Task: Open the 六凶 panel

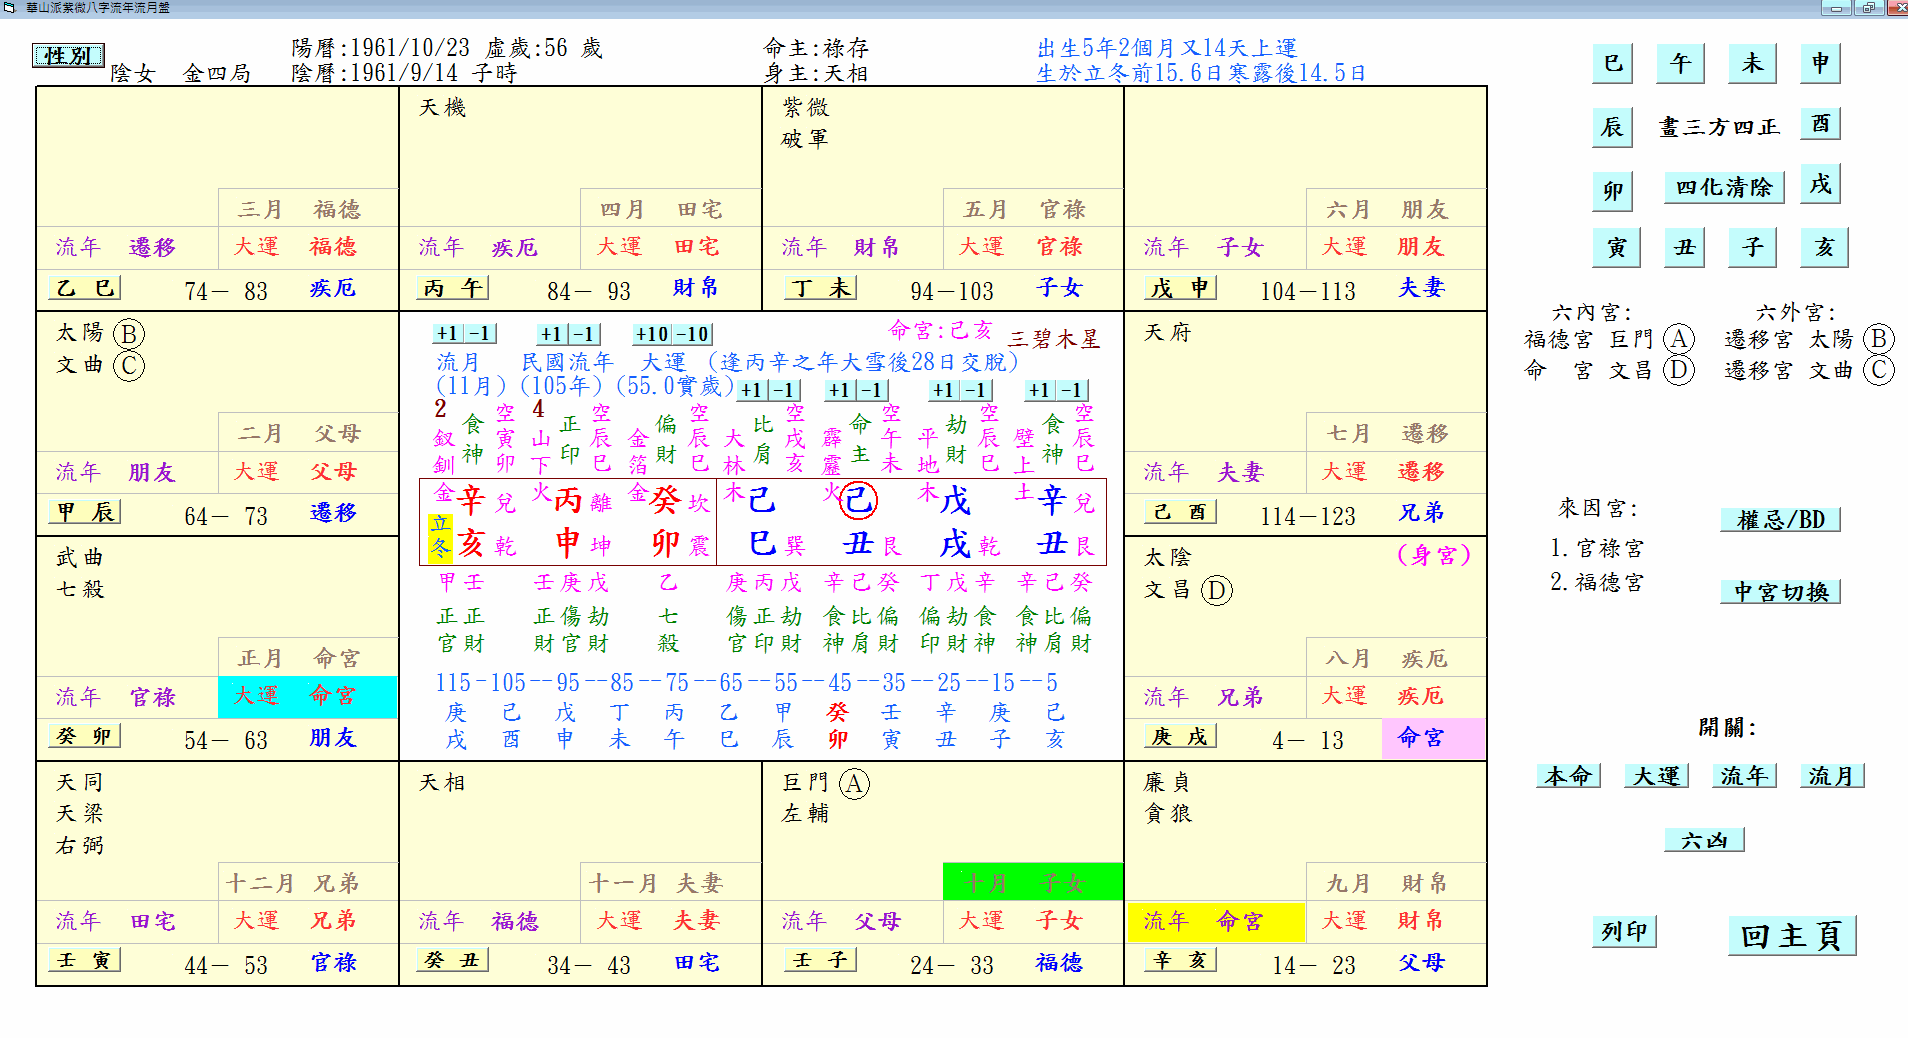Action: pyautogui.click(x=1703, y=839)
